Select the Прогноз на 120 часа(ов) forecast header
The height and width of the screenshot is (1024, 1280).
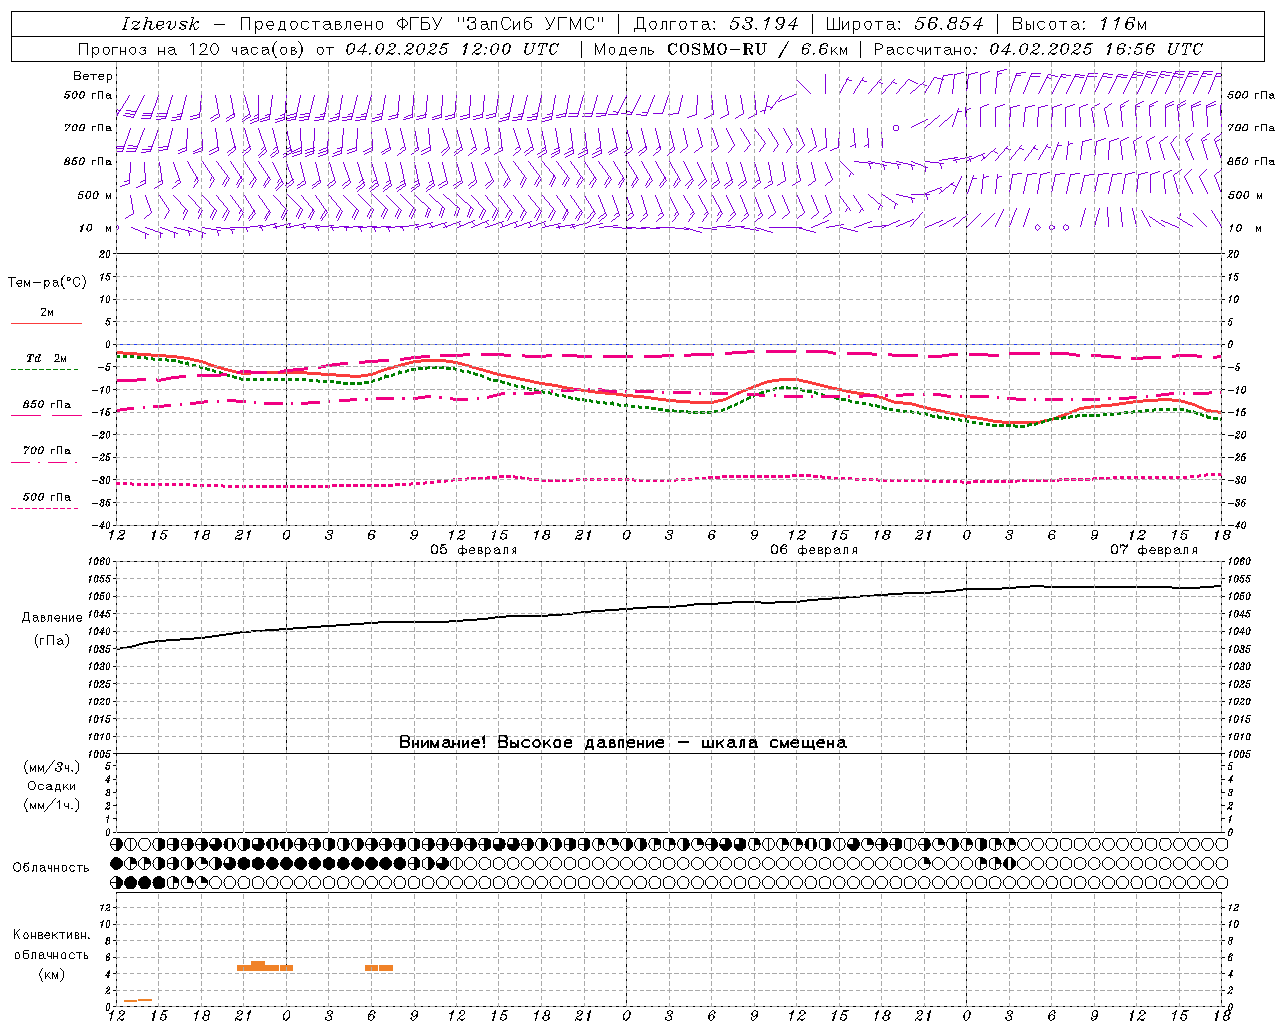[318, 49]
